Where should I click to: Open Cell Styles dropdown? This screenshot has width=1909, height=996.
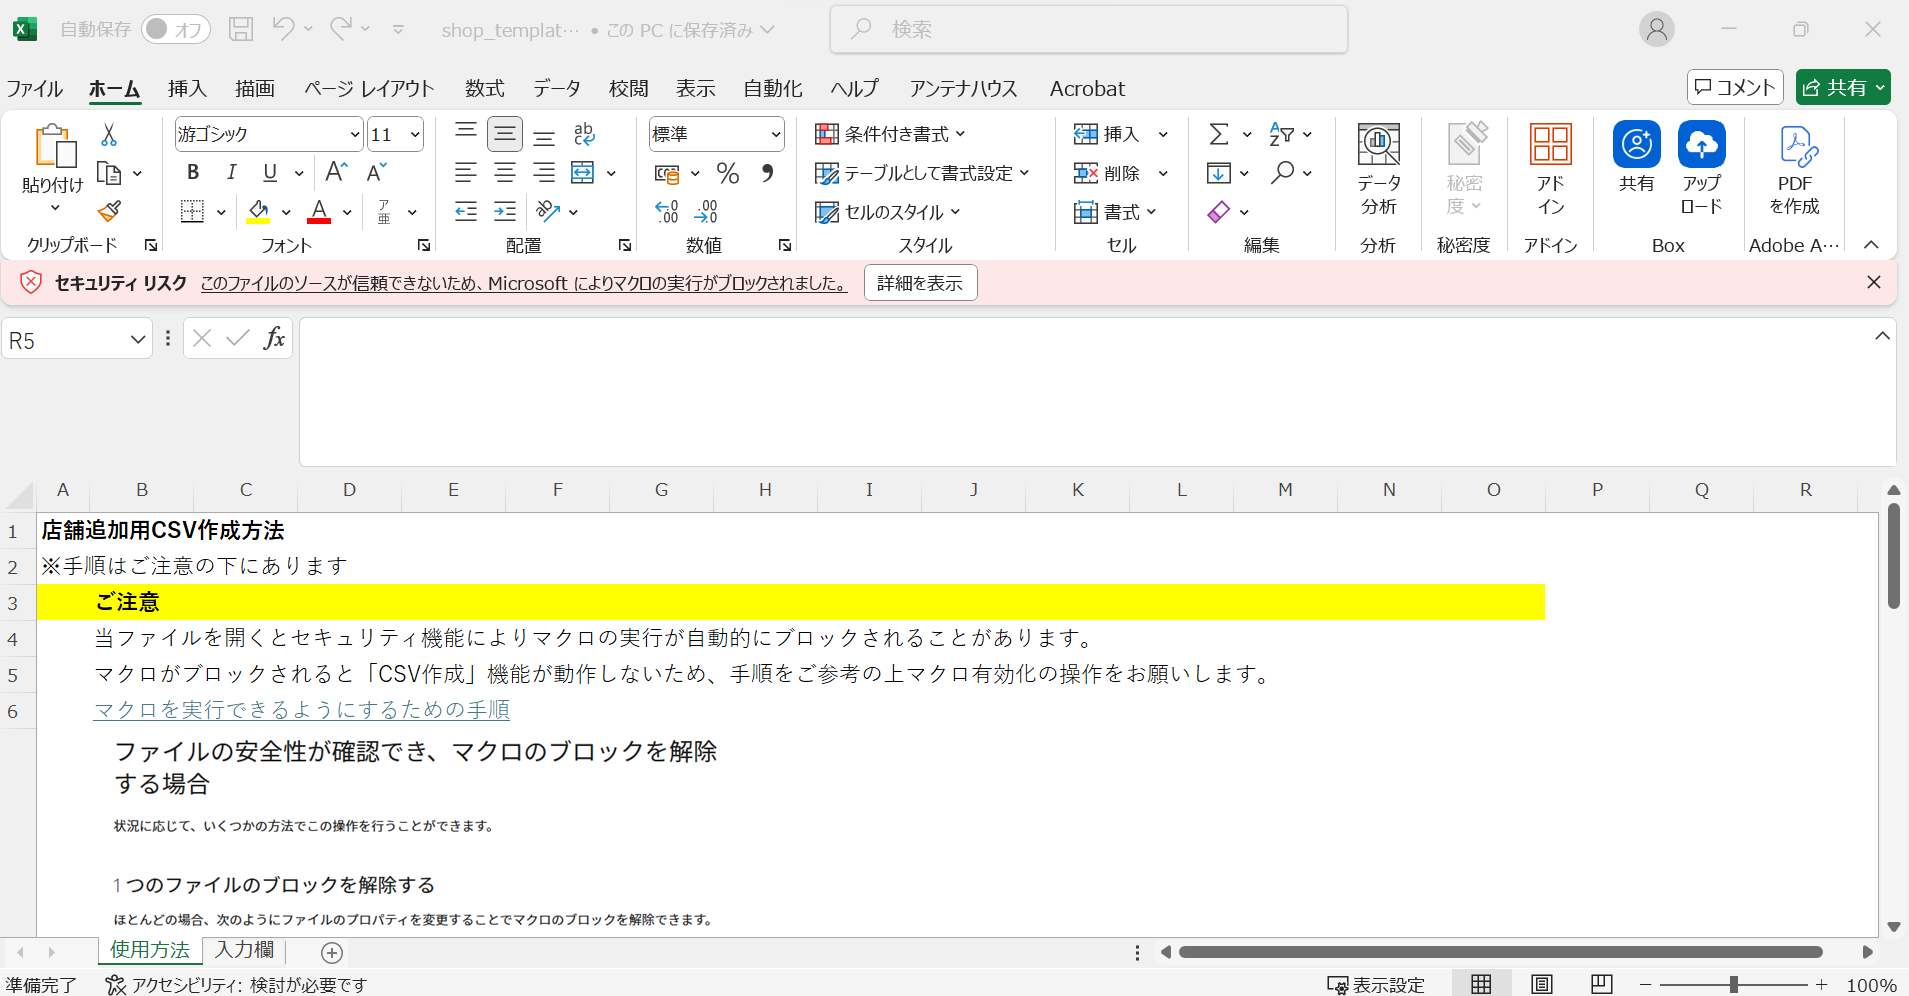pyautogui.click(x=888, y=212)
